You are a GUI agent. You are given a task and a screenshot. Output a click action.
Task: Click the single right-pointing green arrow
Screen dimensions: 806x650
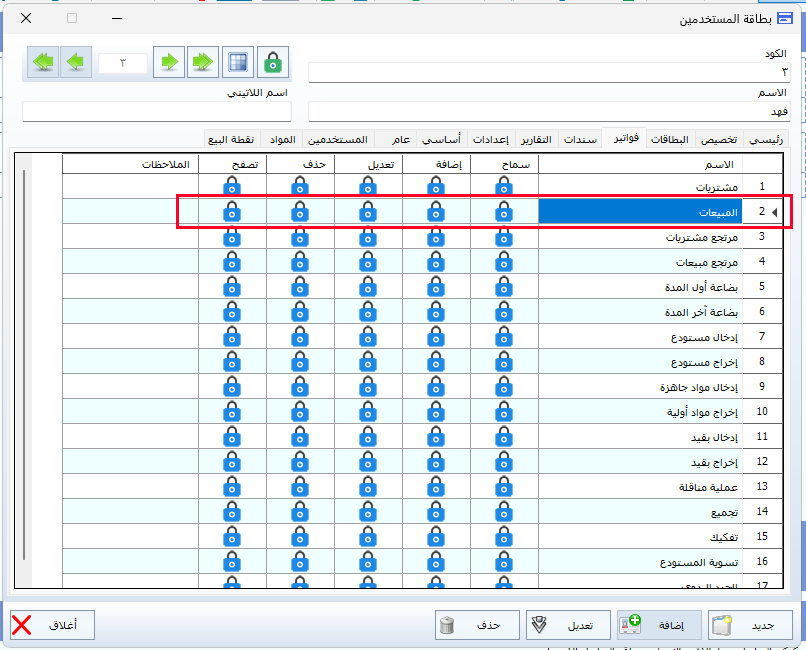coord(169,62)
